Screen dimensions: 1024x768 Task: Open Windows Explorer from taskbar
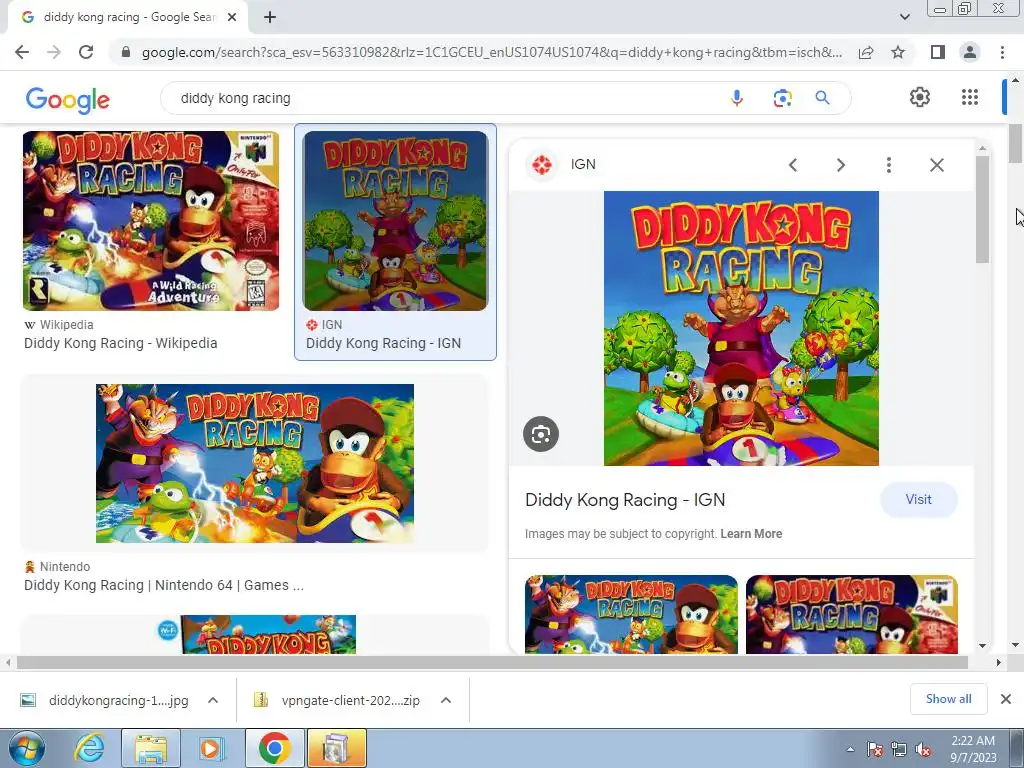pyautogui.click(x=152, y=748)
